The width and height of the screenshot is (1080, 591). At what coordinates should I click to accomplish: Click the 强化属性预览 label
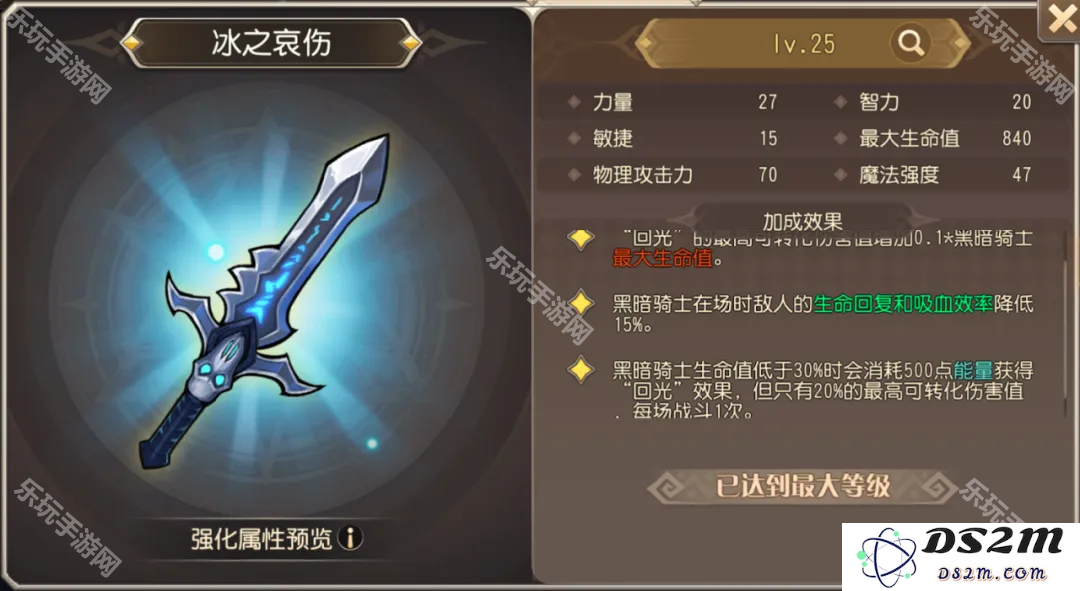261,539
